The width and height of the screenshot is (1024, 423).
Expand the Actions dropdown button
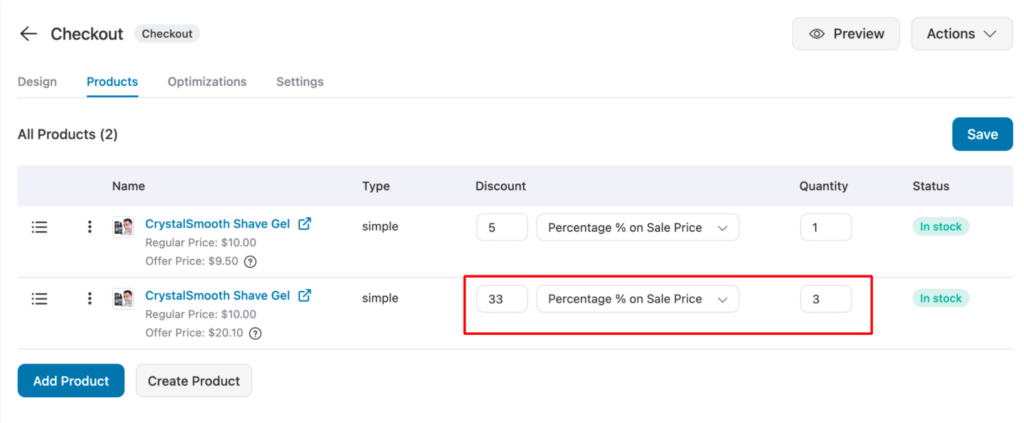click(x=961, y=34)
